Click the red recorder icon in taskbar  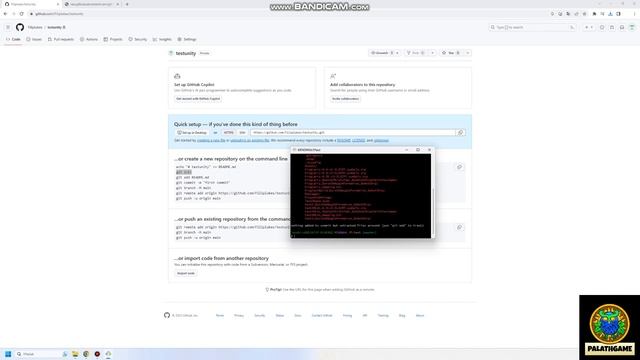[x=97, y=354]
